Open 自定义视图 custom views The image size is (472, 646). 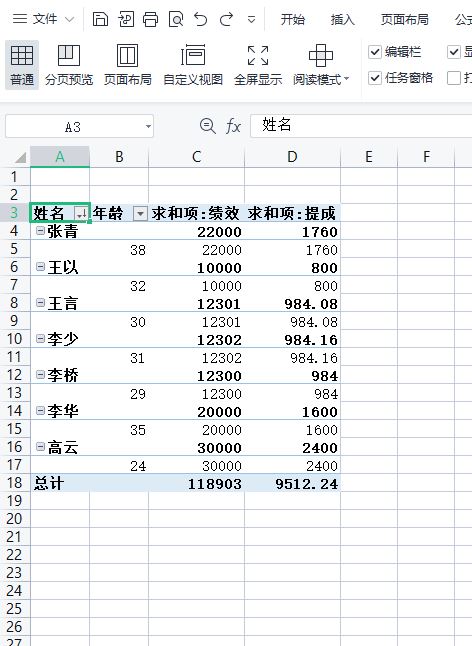[x=193, y=65]
